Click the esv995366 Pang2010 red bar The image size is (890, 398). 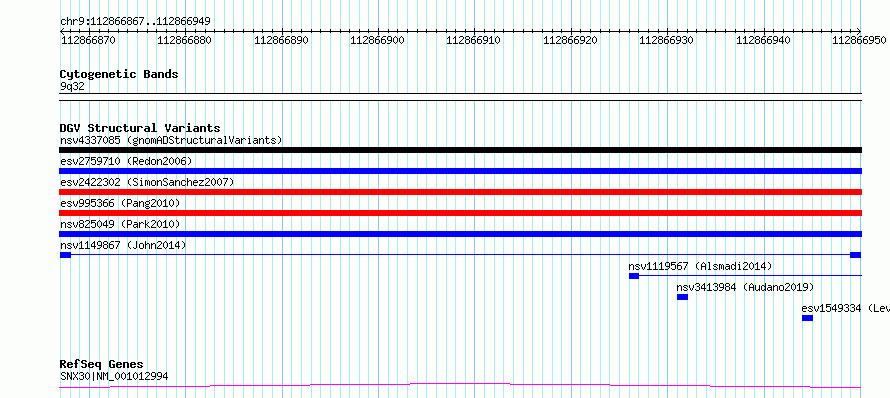tap(460, 213)
